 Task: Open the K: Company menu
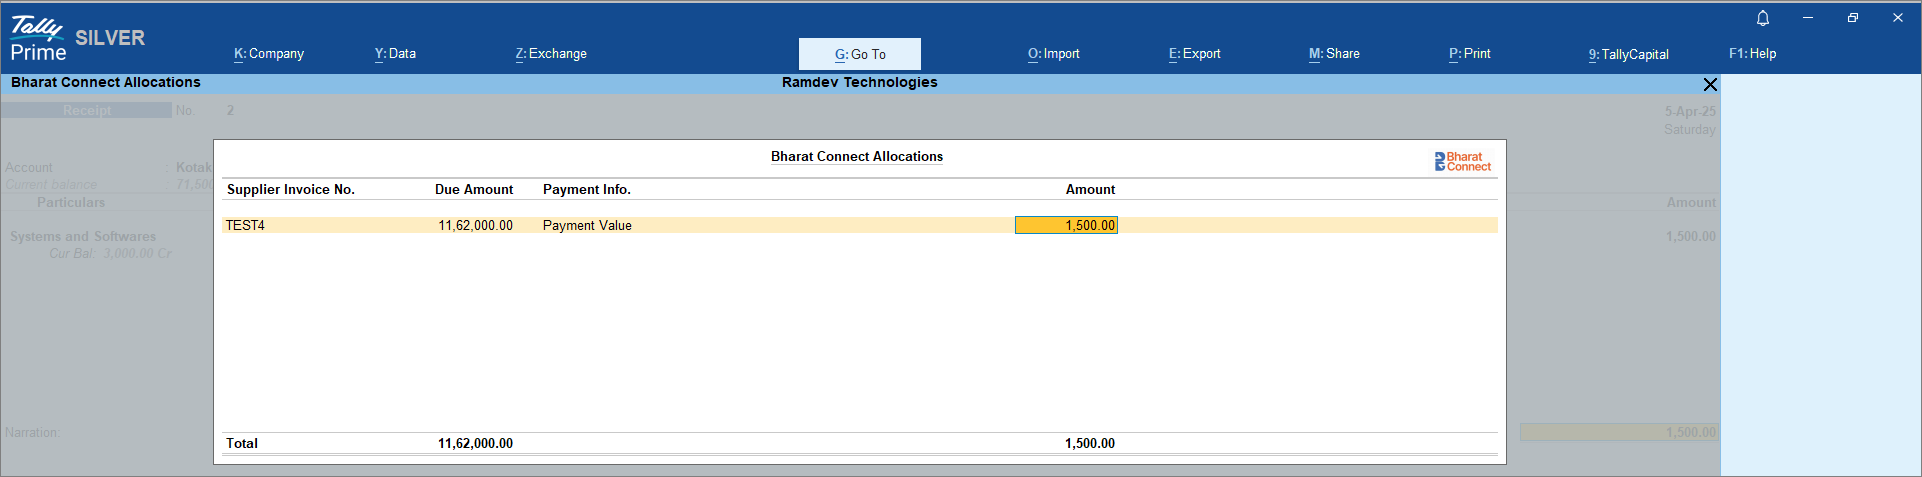(269, 54)
